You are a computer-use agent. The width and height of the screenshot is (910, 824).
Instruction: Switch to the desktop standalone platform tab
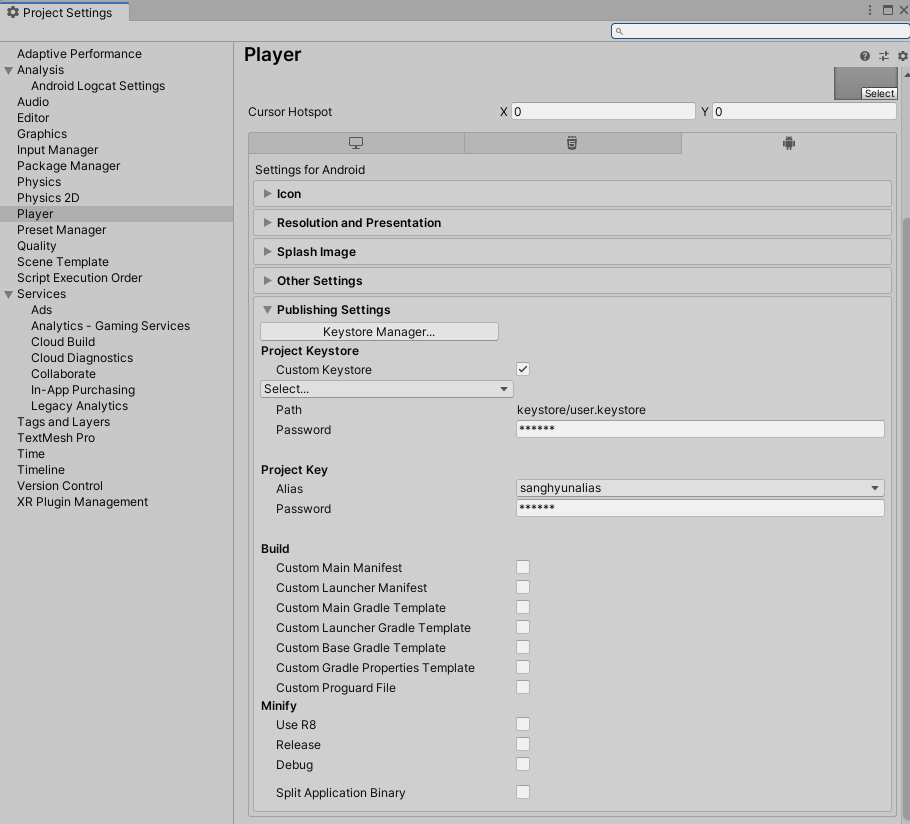356,143
